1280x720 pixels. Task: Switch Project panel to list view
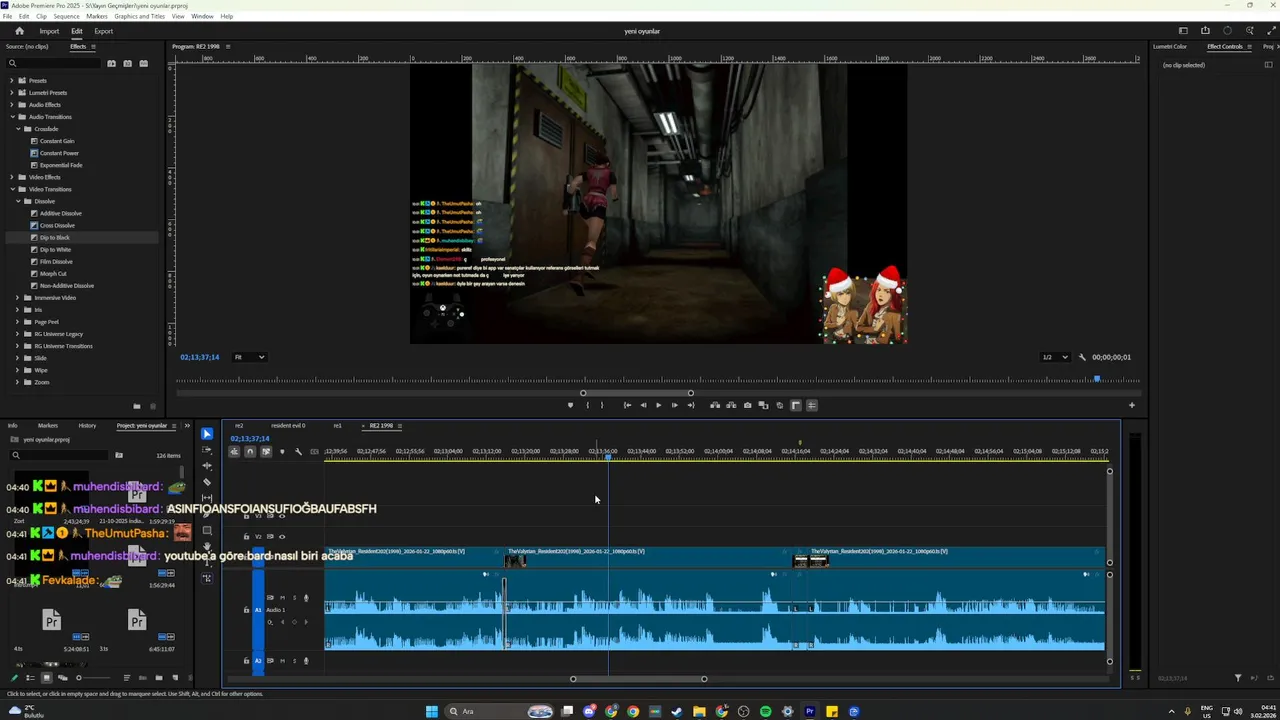30,678
